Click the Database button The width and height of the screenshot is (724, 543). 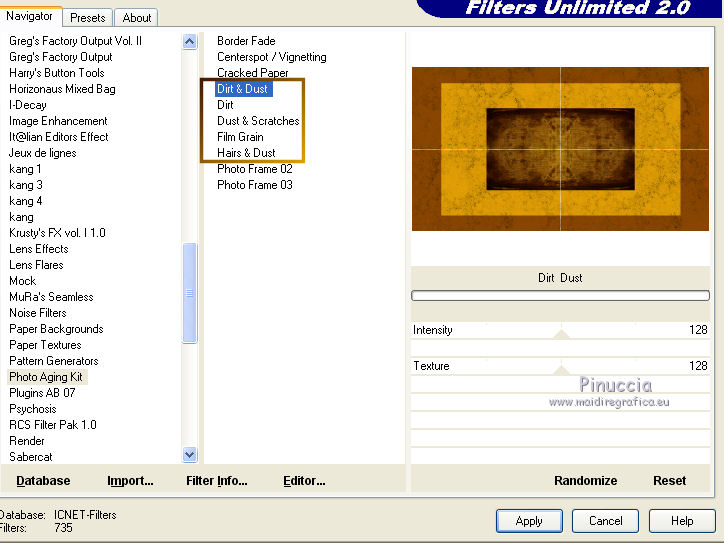pos(43,481)
